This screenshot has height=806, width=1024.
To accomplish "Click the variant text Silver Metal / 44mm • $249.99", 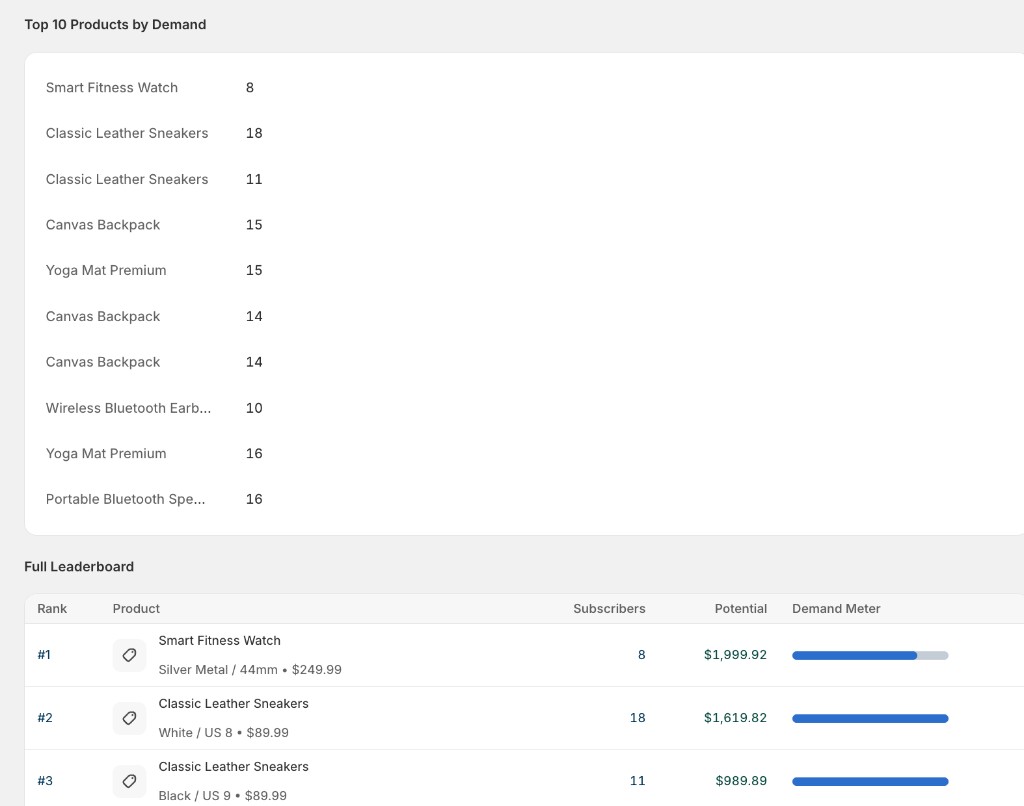I will (250, 669).
